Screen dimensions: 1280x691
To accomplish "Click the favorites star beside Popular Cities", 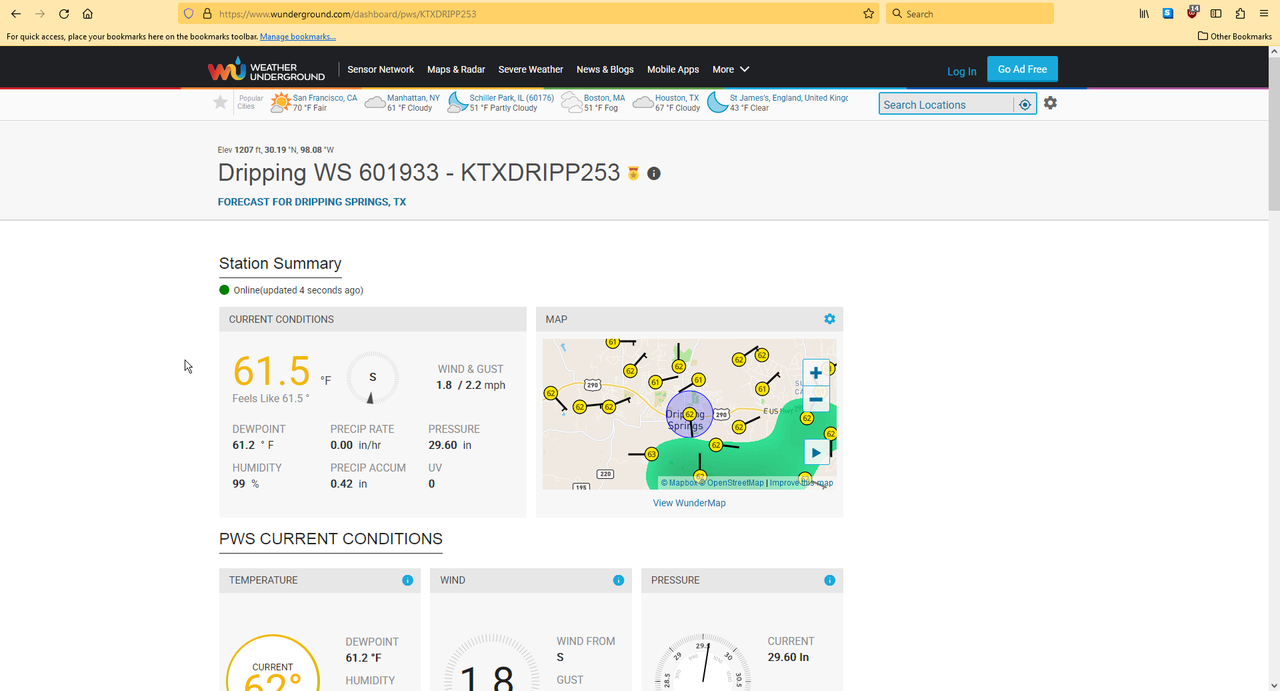I will [x=220, y=102].
